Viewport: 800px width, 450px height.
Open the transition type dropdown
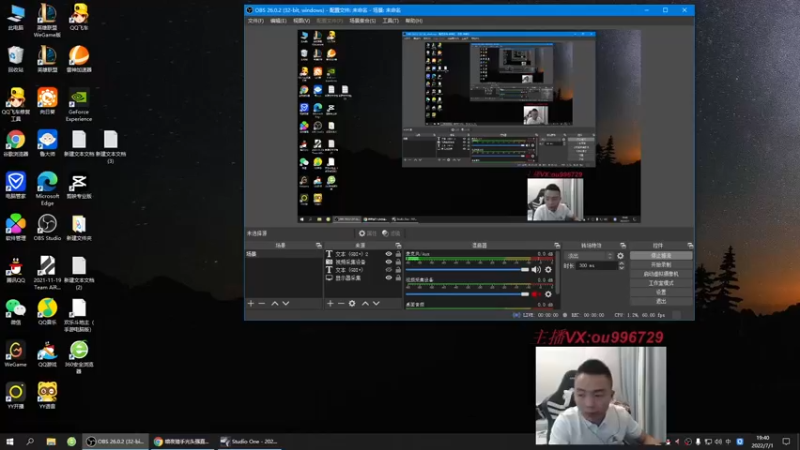point(589,256)
